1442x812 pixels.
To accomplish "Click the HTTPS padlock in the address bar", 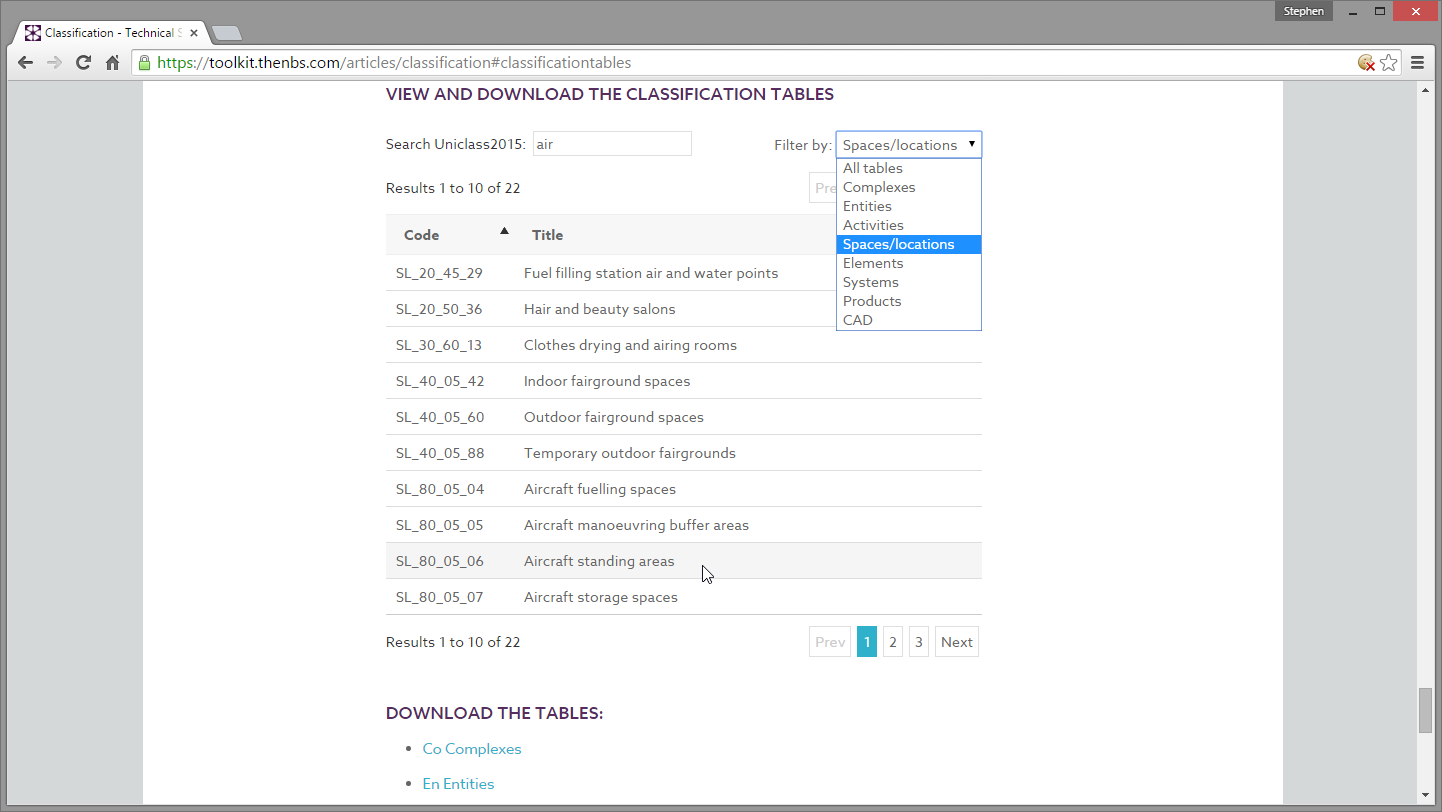I will pos(146,62).
